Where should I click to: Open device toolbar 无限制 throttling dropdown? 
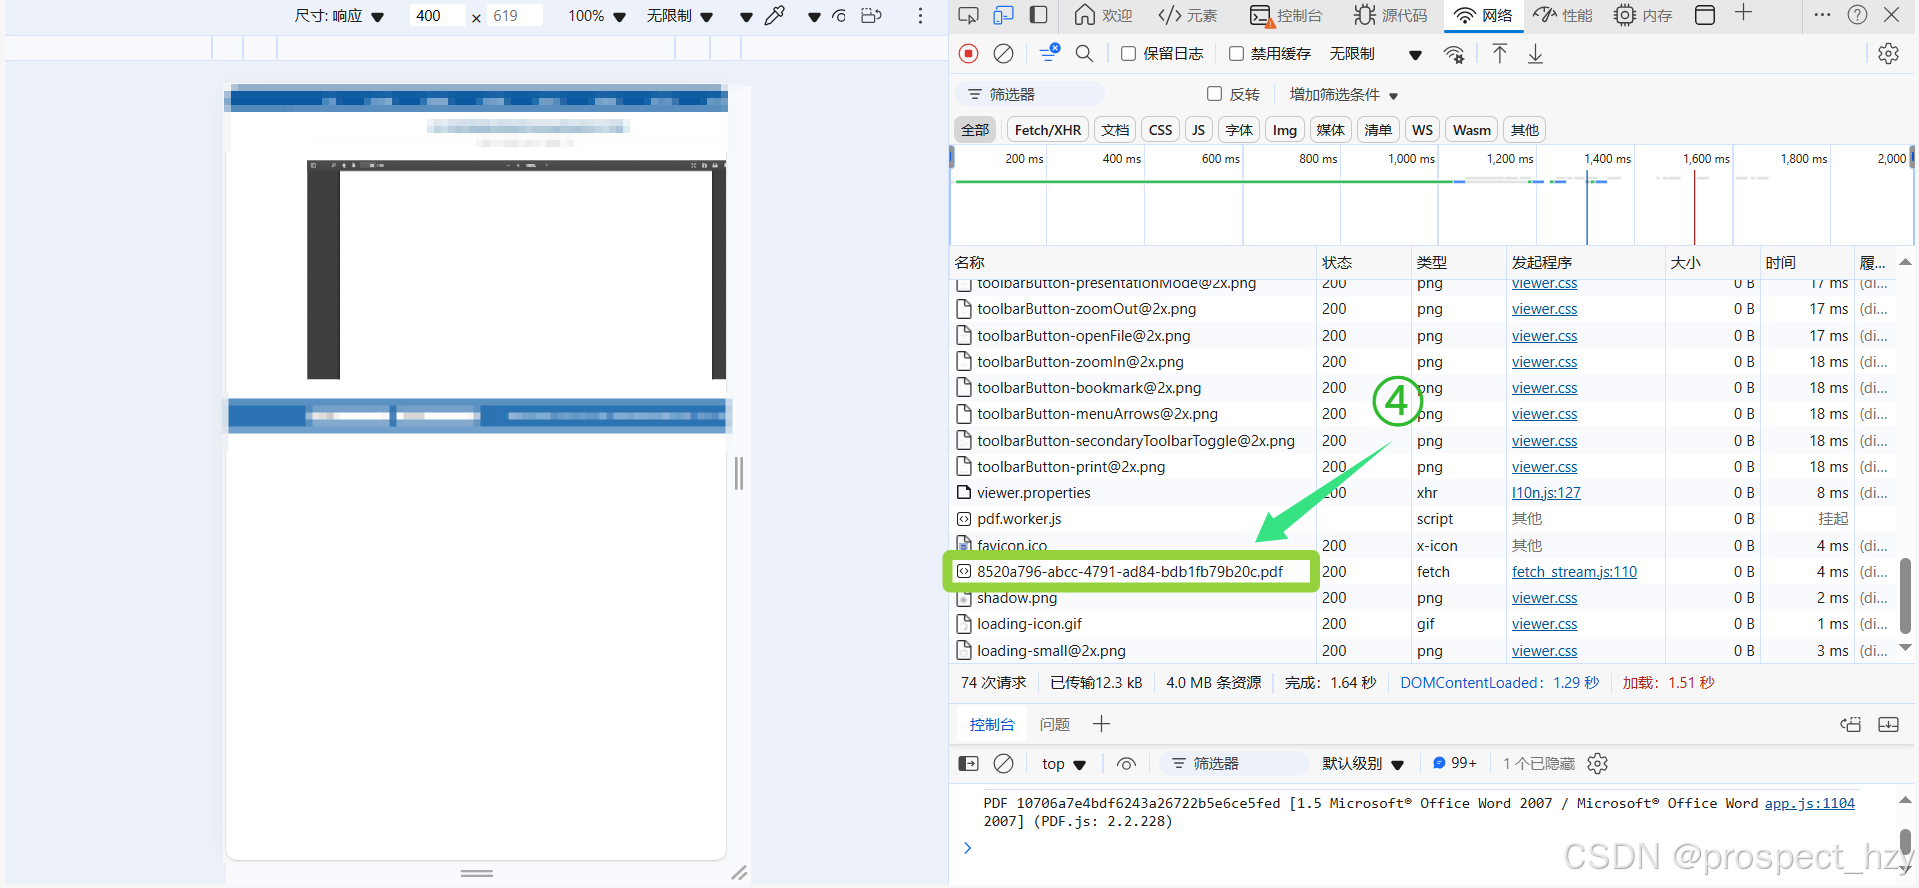coord(680,16)
